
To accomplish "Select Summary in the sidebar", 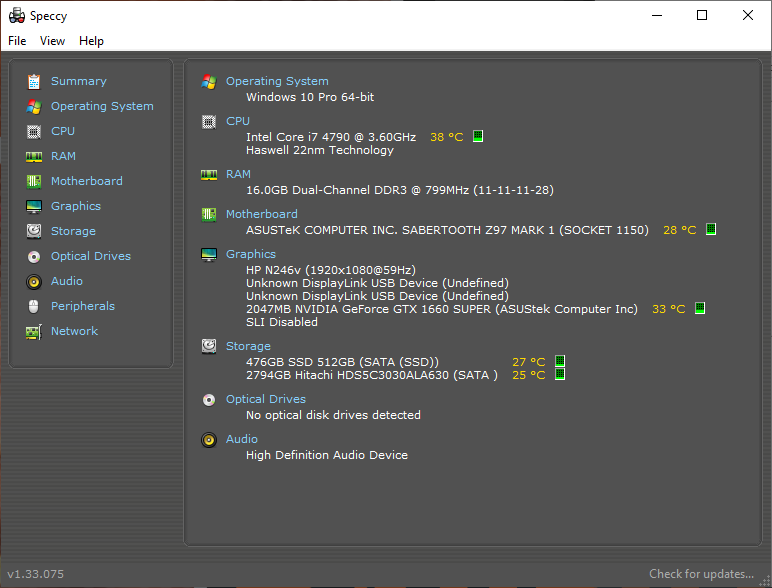I will click(x=79, y=81).
